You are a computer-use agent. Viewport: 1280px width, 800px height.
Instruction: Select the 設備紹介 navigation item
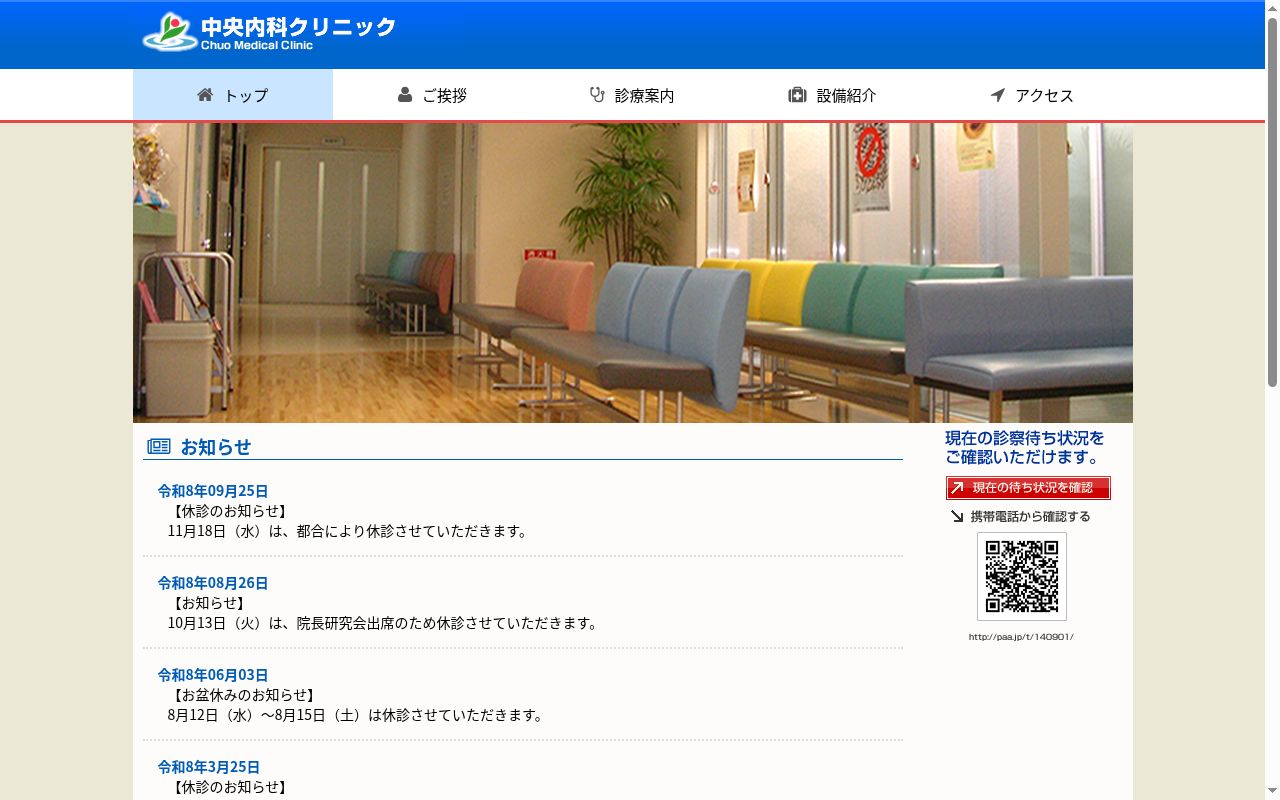(833, 95)
